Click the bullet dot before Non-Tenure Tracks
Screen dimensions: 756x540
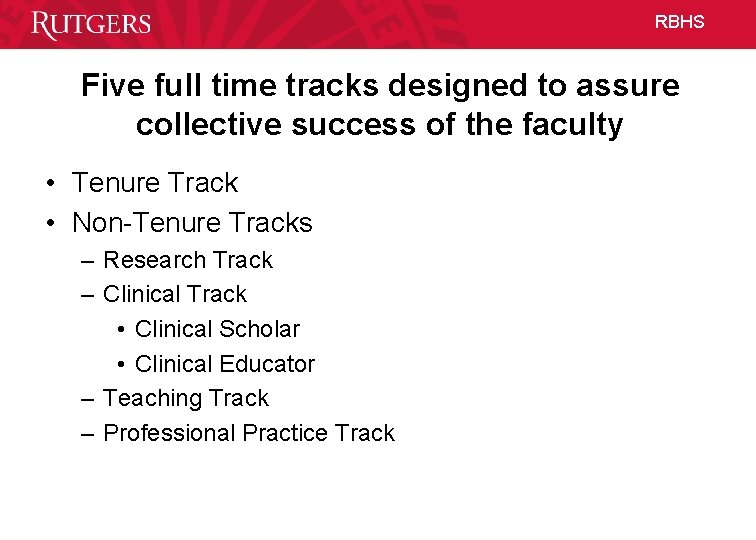point(51,223)
